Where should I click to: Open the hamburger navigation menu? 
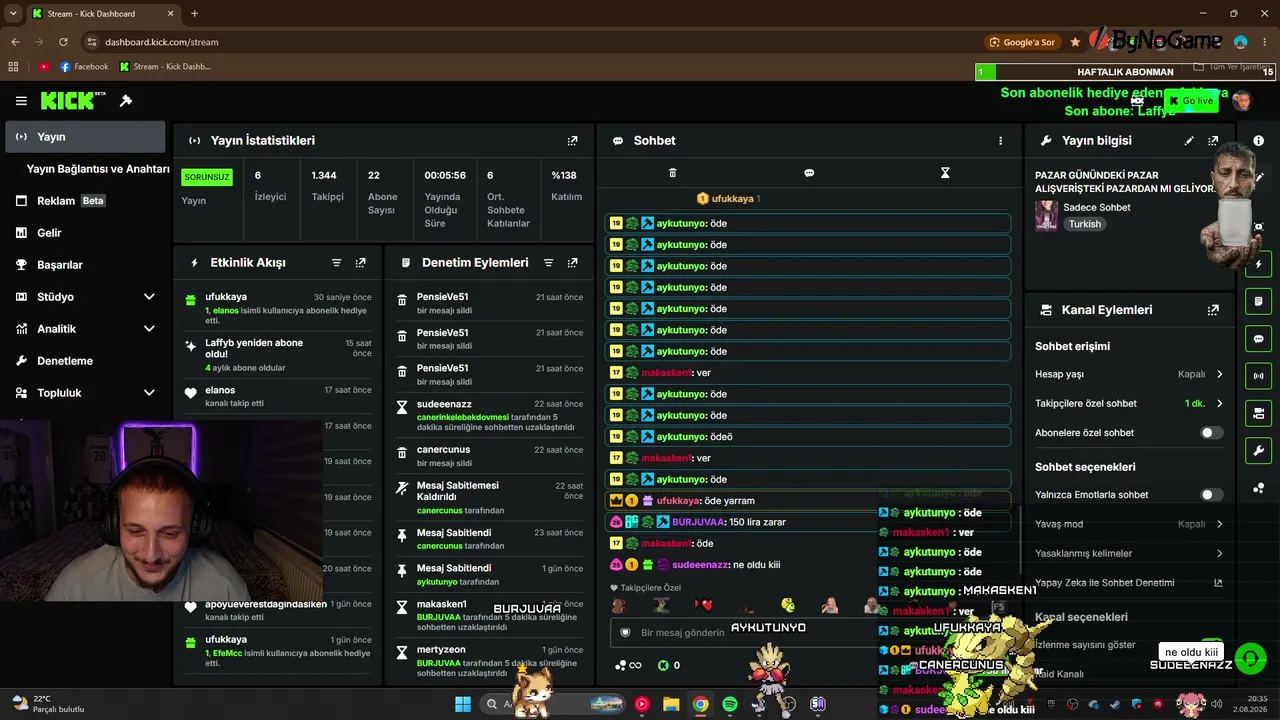(x=21, y=101)
